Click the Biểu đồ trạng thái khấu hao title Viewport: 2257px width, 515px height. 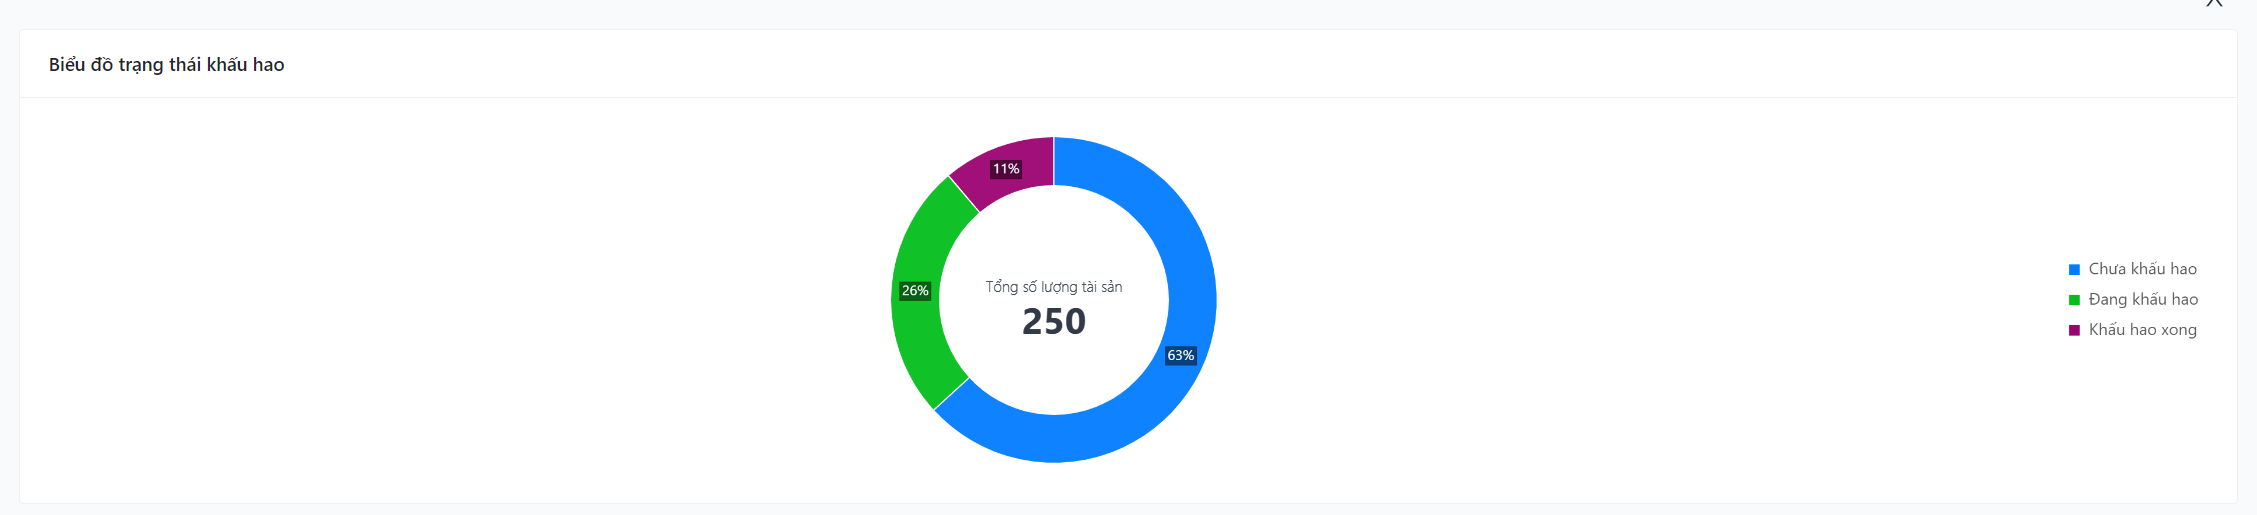tap(166, 65)
